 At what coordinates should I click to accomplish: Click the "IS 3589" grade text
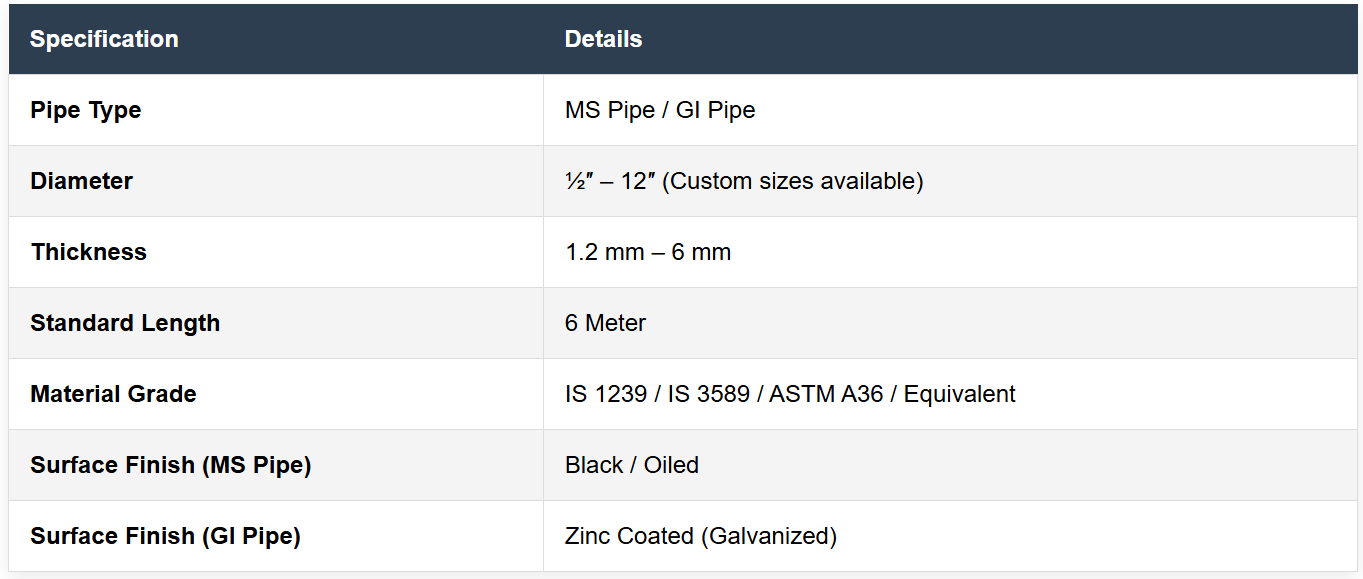pos(708,394)
